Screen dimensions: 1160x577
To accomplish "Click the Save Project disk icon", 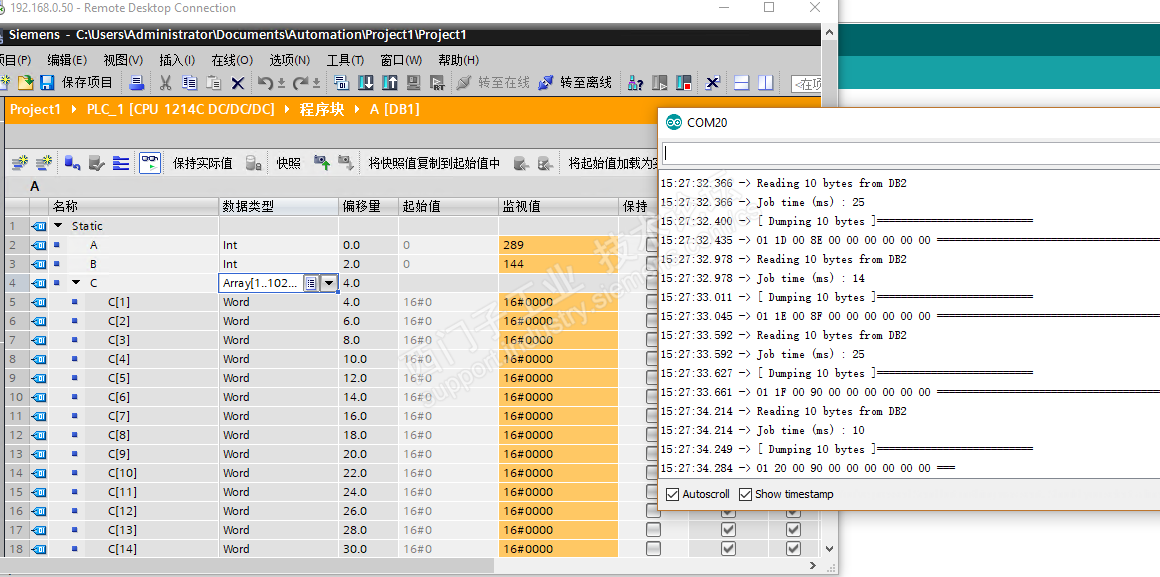I will 46,83.
